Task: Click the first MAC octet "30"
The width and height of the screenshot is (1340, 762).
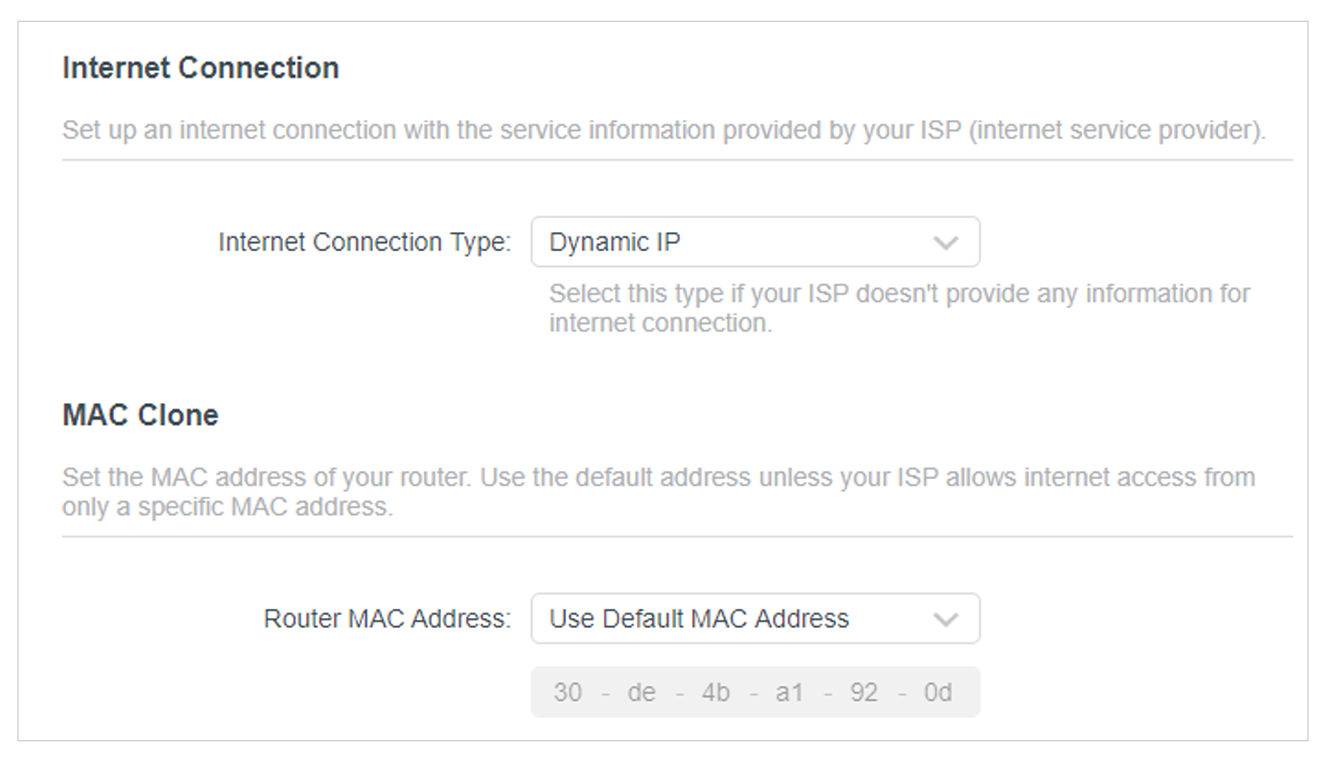Action: click(567, 693)
